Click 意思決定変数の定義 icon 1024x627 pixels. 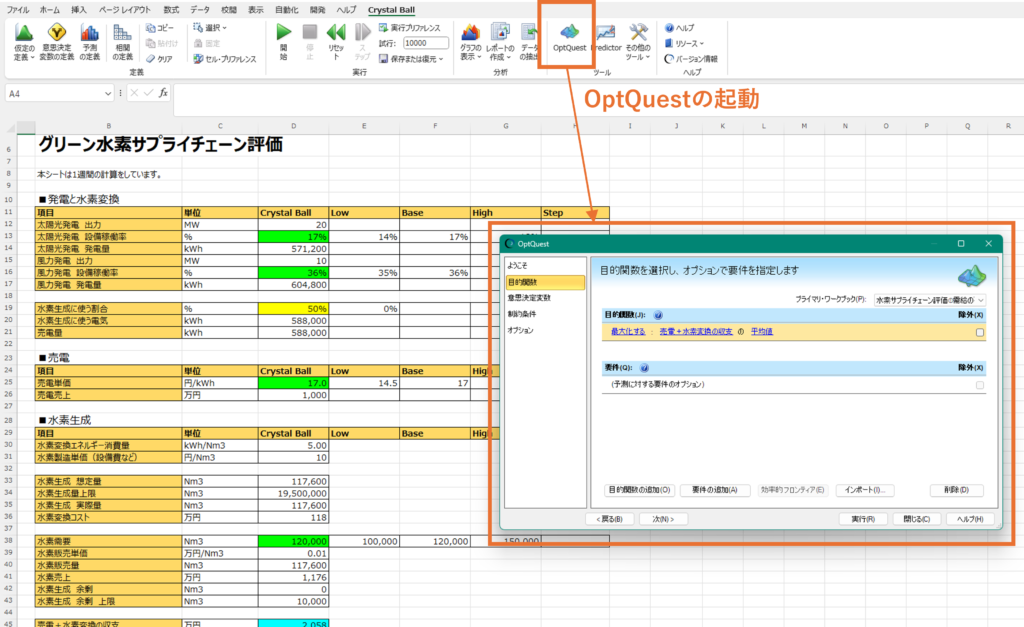pos(58,42)
